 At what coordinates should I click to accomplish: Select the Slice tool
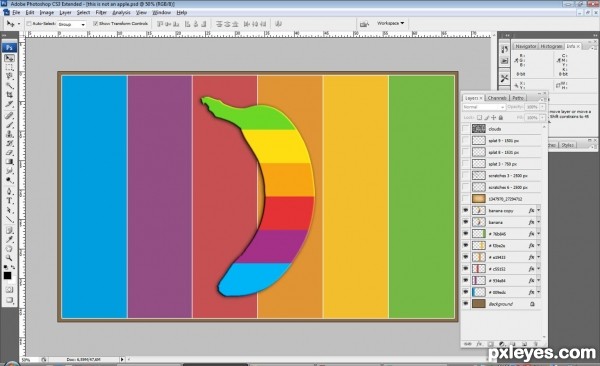click(x=9, y=104)
